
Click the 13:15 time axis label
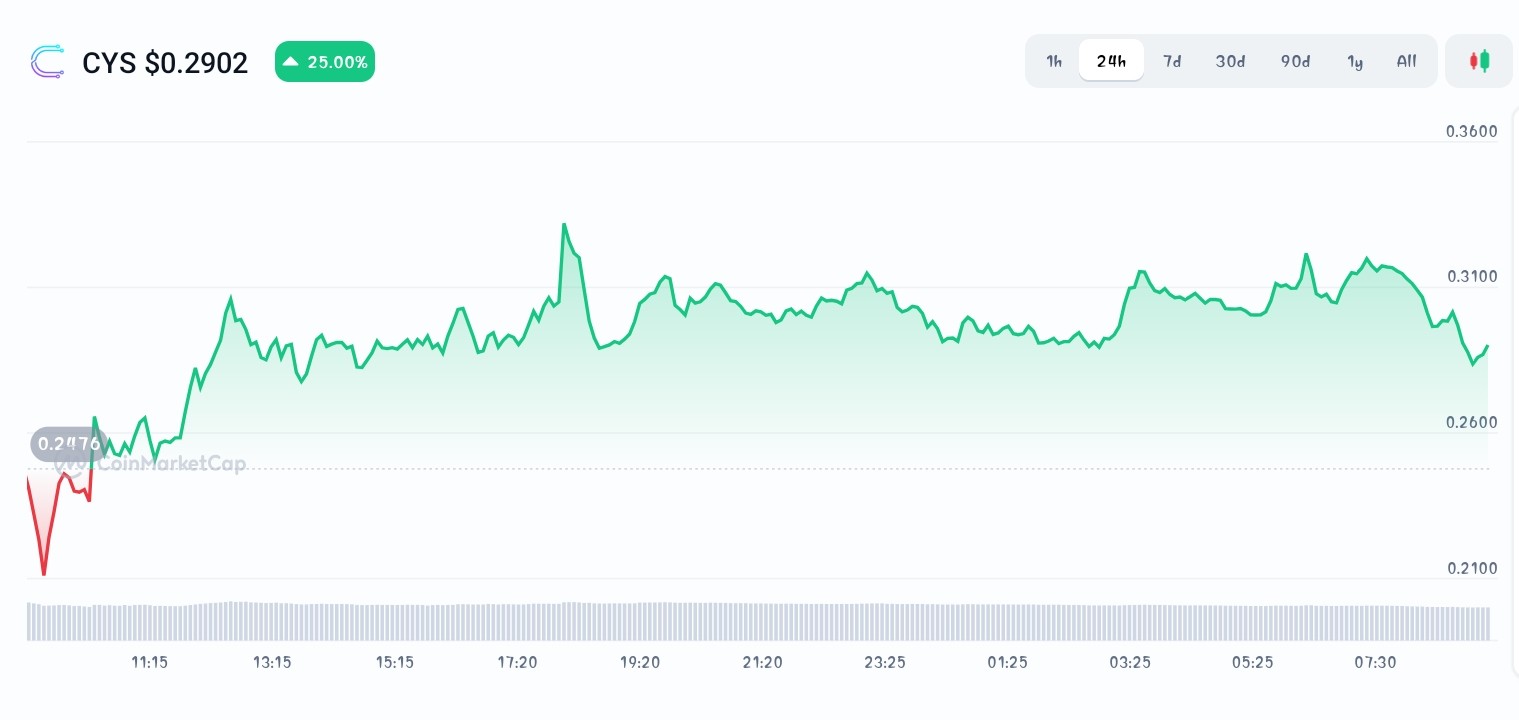point(272,662)
